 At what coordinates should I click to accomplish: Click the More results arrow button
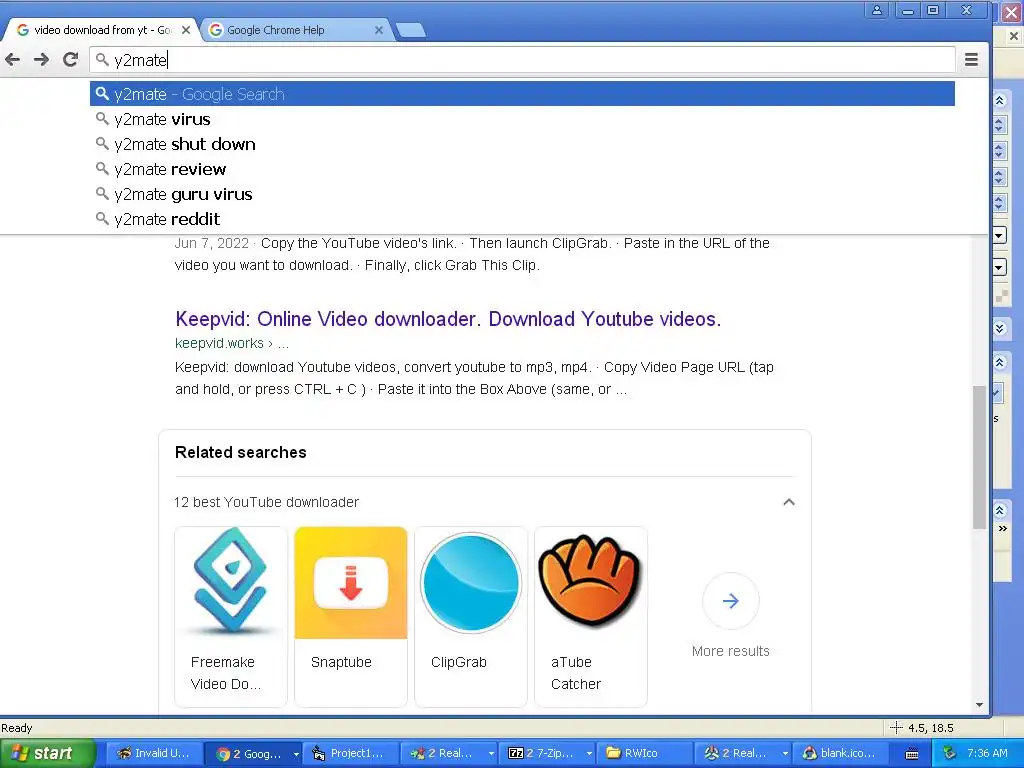[x=731, y=601]
